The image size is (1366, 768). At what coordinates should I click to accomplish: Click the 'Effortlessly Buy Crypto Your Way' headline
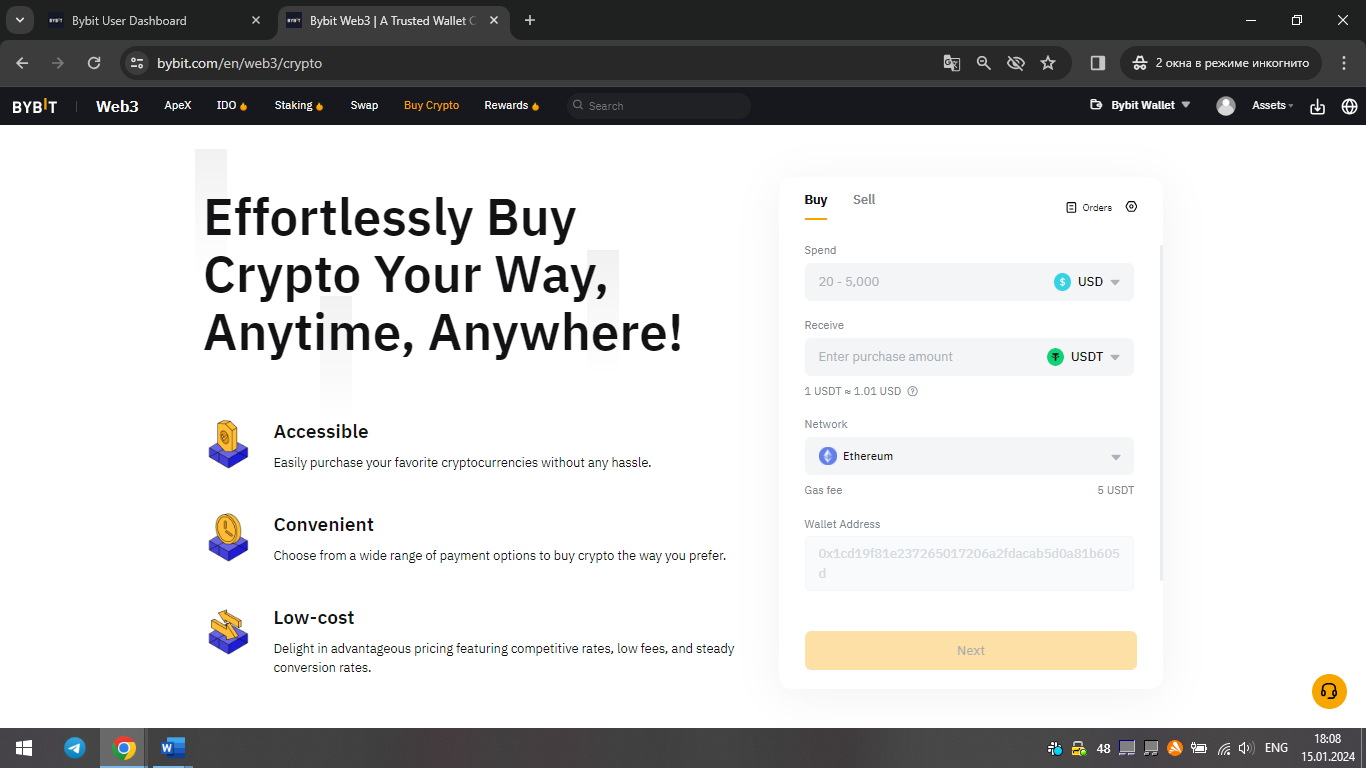coord(444,275)
